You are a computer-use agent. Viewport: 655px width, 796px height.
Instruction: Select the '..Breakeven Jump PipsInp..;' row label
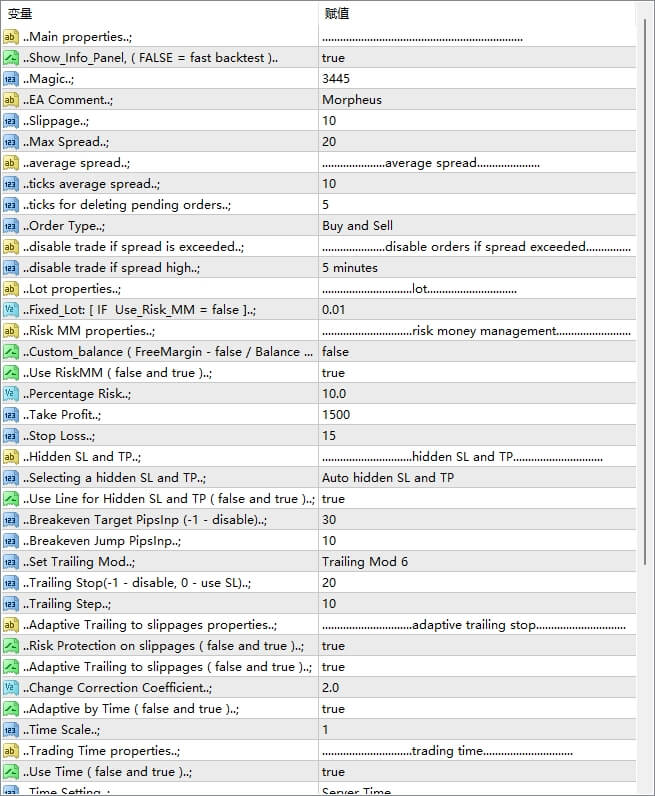click(x=102, y=541)
